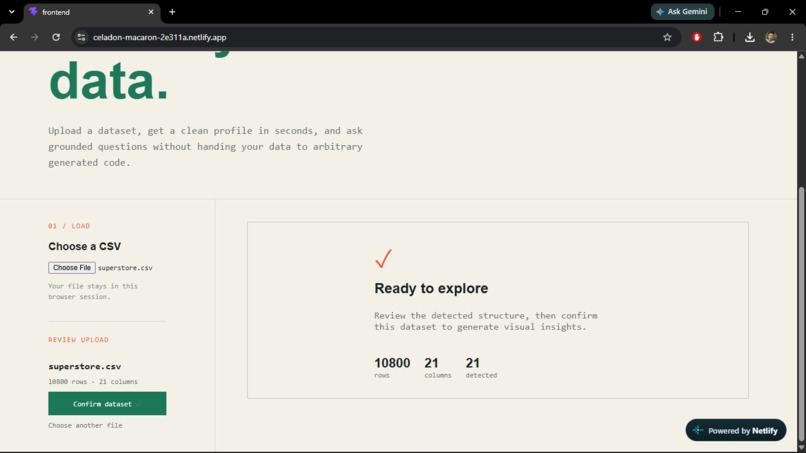Image resolution: width=806 pixels, height=453 pixels.
Task: Click the 21 columns stat
Action: [437, 368]
